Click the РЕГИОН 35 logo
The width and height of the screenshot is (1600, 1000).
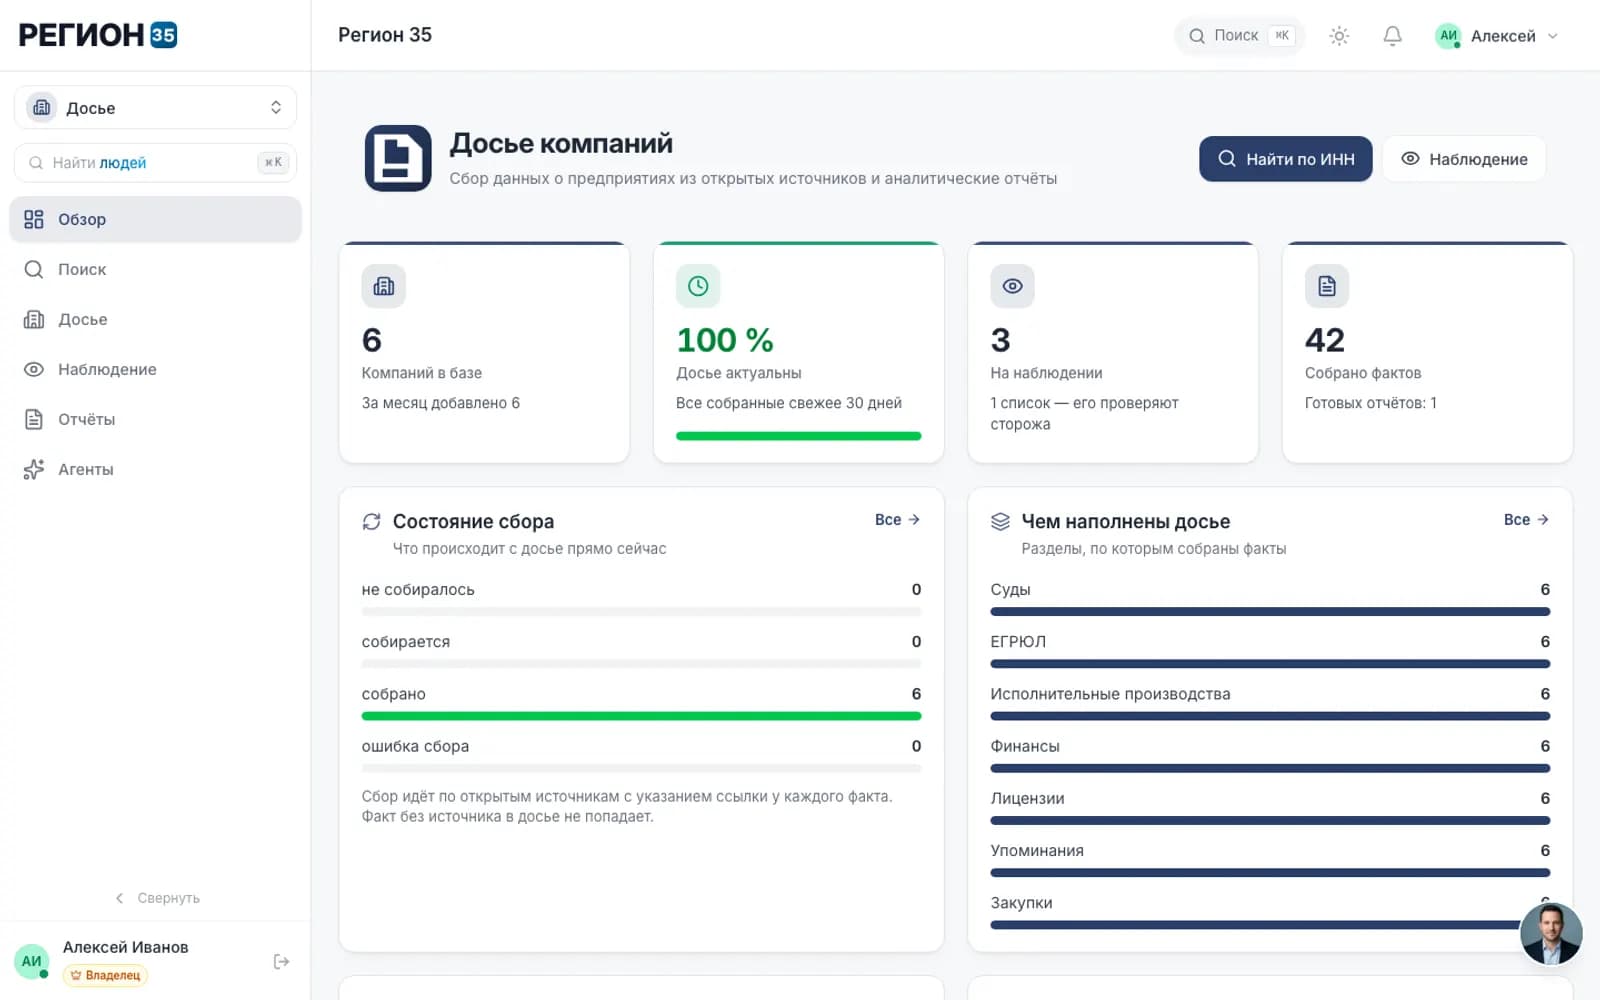[98, 35]
